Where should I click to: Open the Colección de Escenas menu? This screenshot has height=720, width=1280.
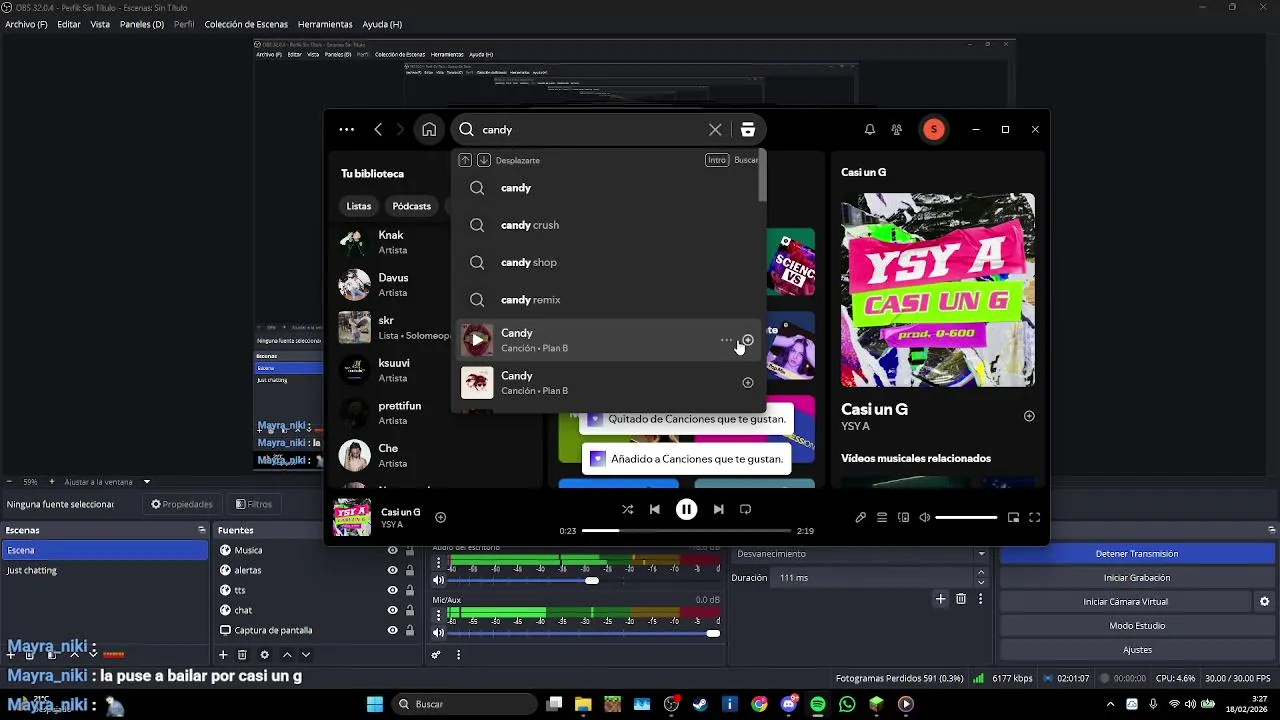[246, 24]
